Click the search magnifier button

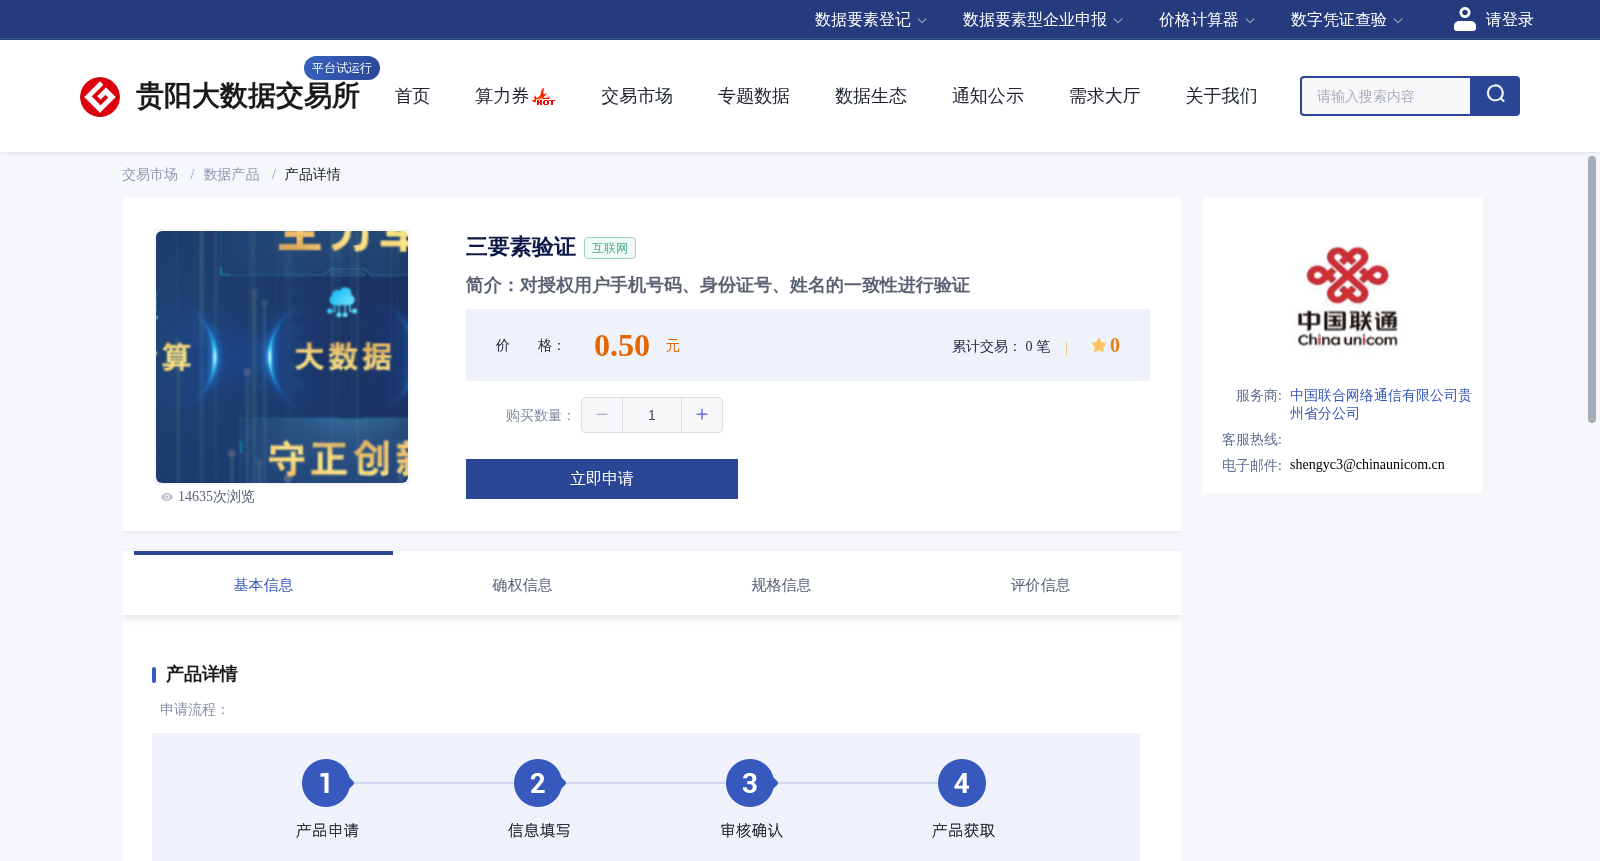coord(1495,96)
